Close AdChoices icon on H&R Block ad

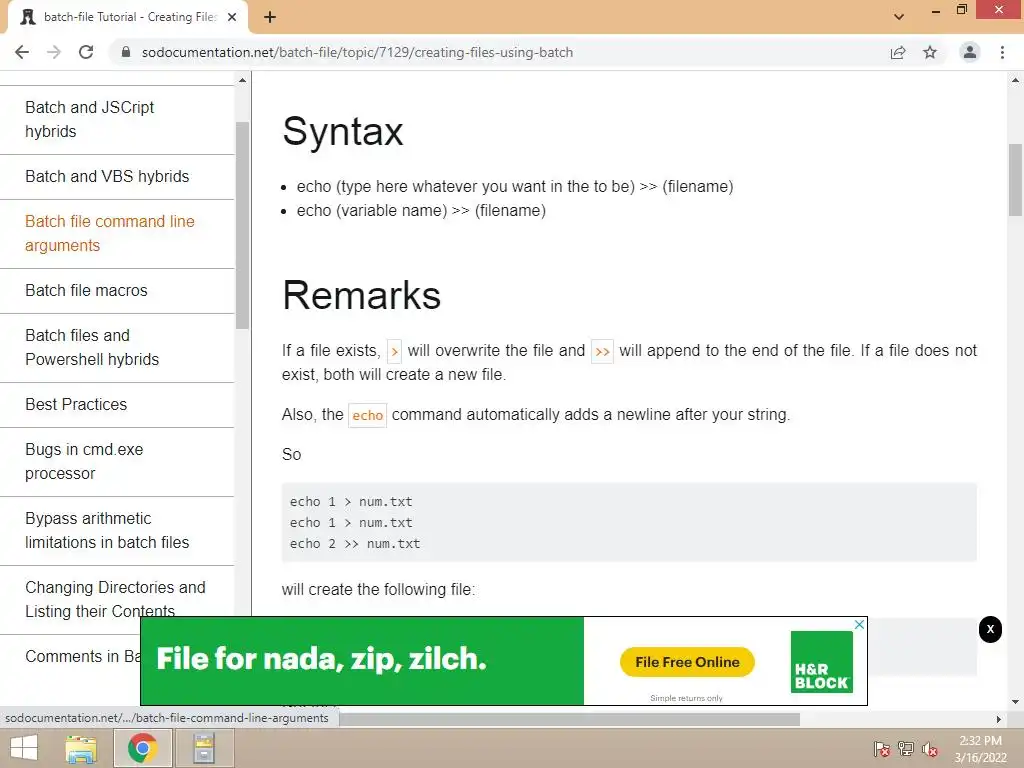[859, 624]
